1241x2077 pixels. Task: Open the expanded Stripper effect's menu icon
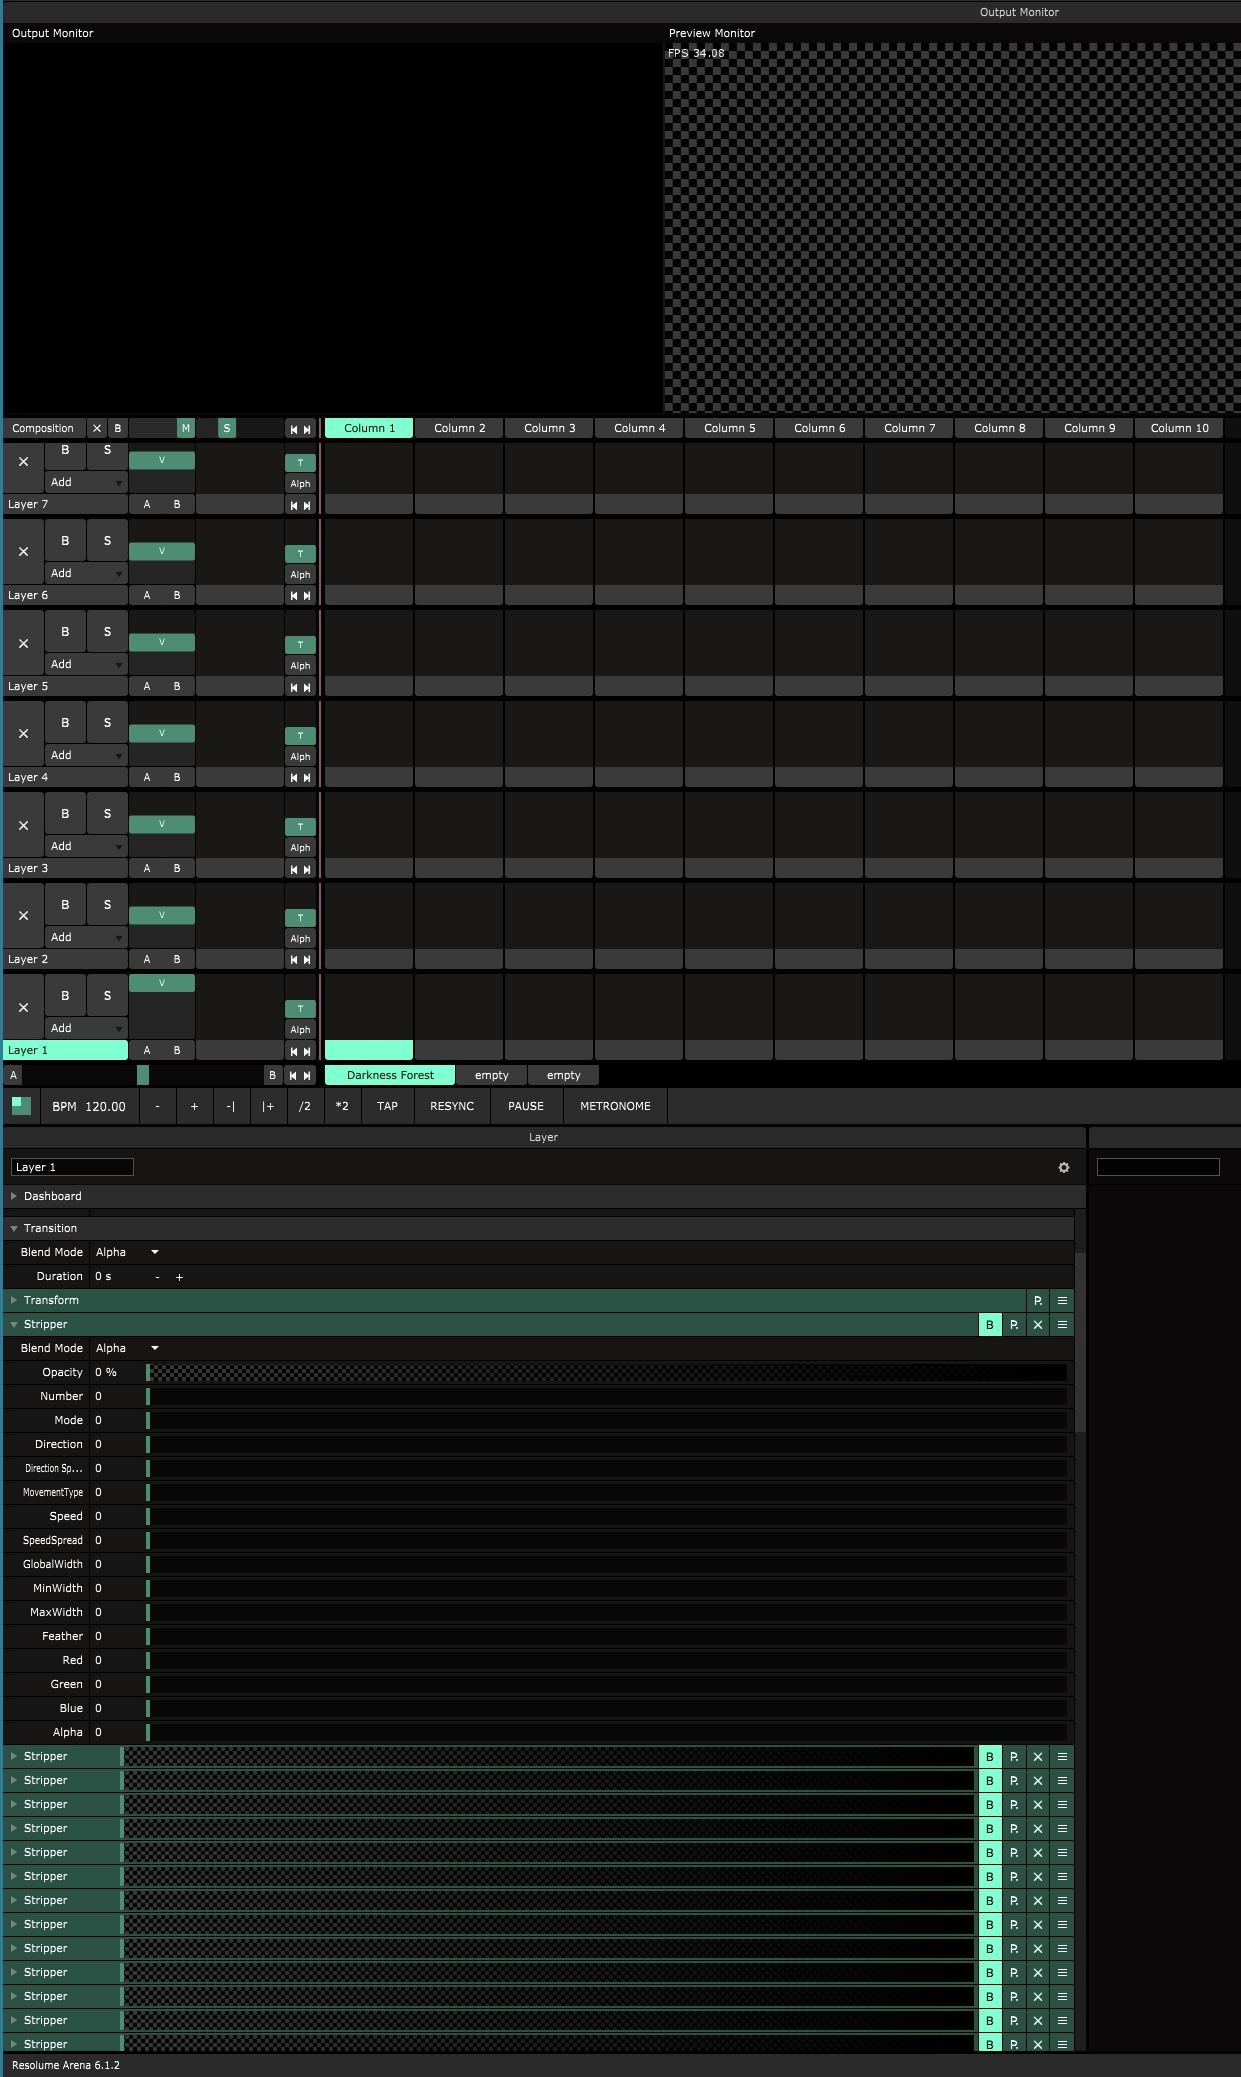click(x=1062, y=1324)
